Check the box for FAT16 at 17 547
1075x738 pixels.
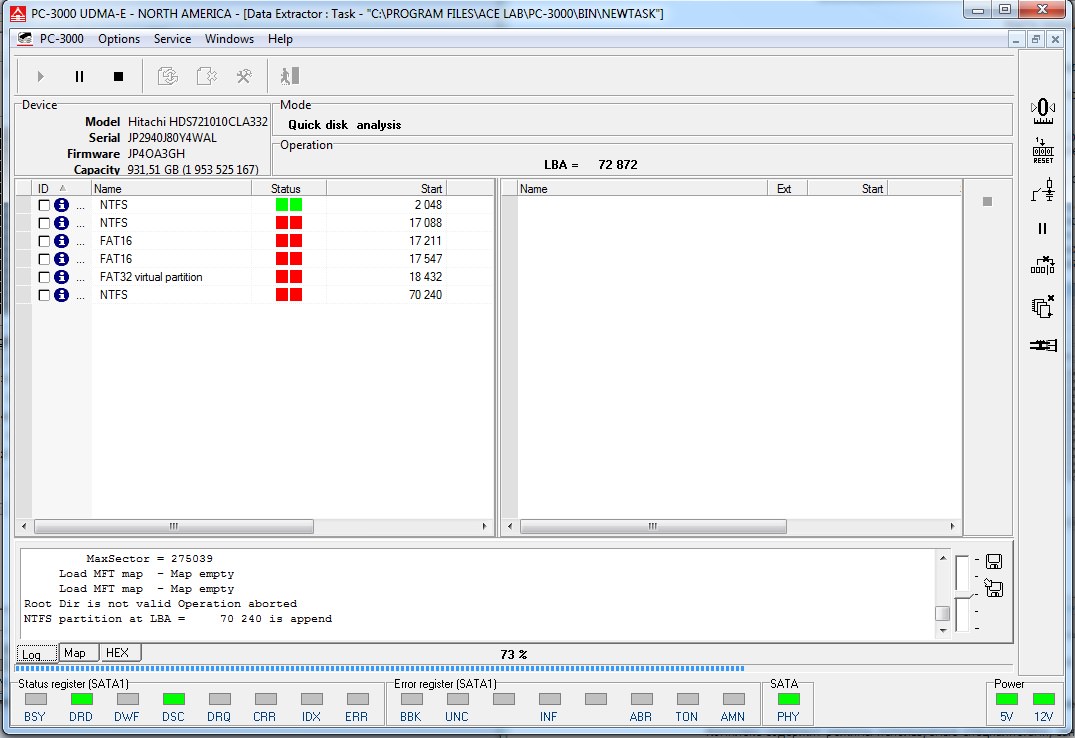point(44,259)
